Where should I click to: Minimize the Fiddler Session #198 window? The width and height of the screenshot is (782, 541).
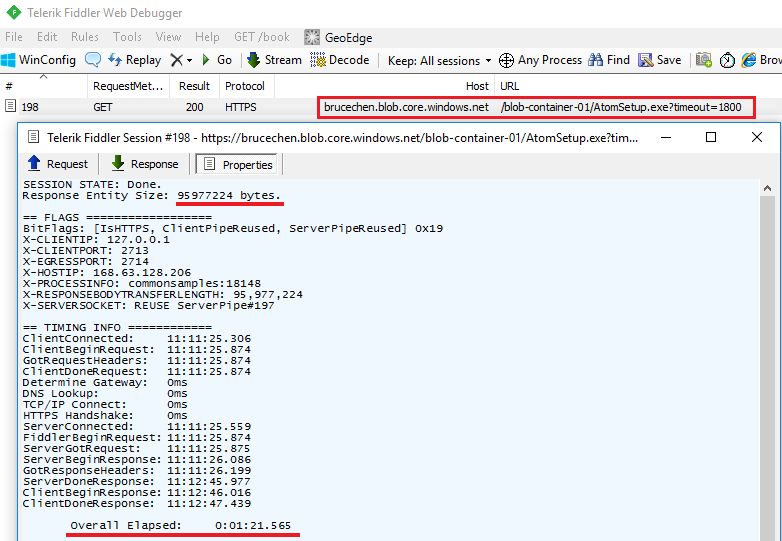(666, 137)
